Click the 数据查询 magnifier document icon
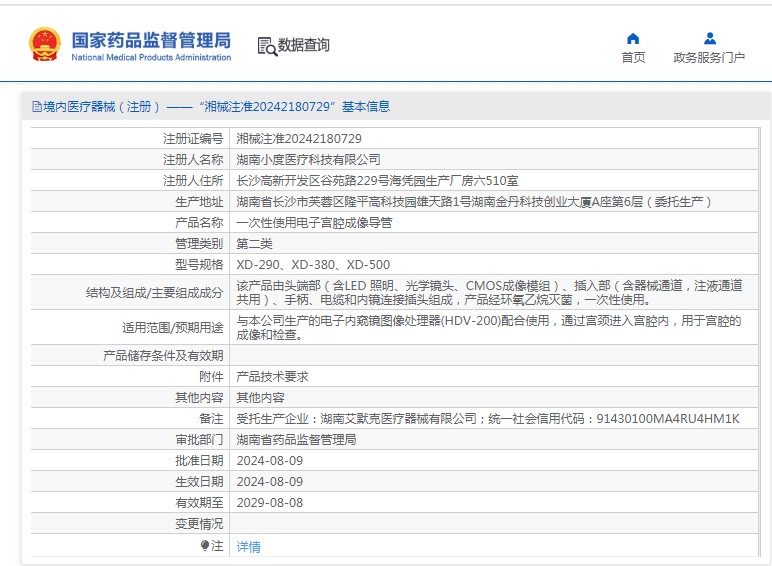The image size is (772, 566). click(x=266, y=46)
